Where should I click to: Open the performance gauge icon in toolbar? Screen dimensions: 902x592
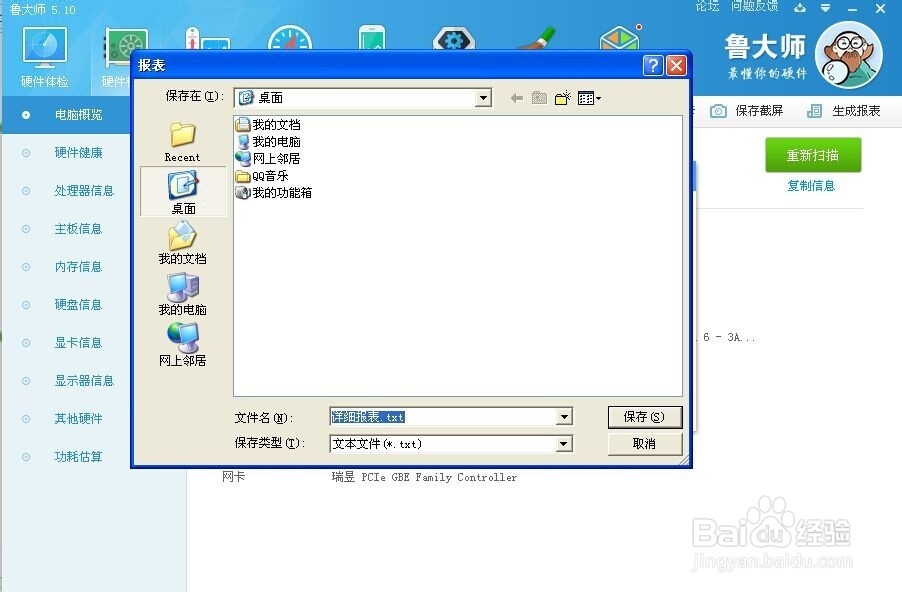(x=287, y=40)
